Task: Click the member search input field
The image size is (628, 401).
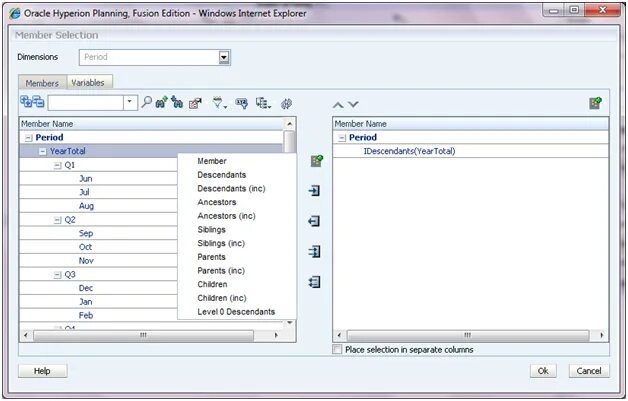Action: point(86,103)
